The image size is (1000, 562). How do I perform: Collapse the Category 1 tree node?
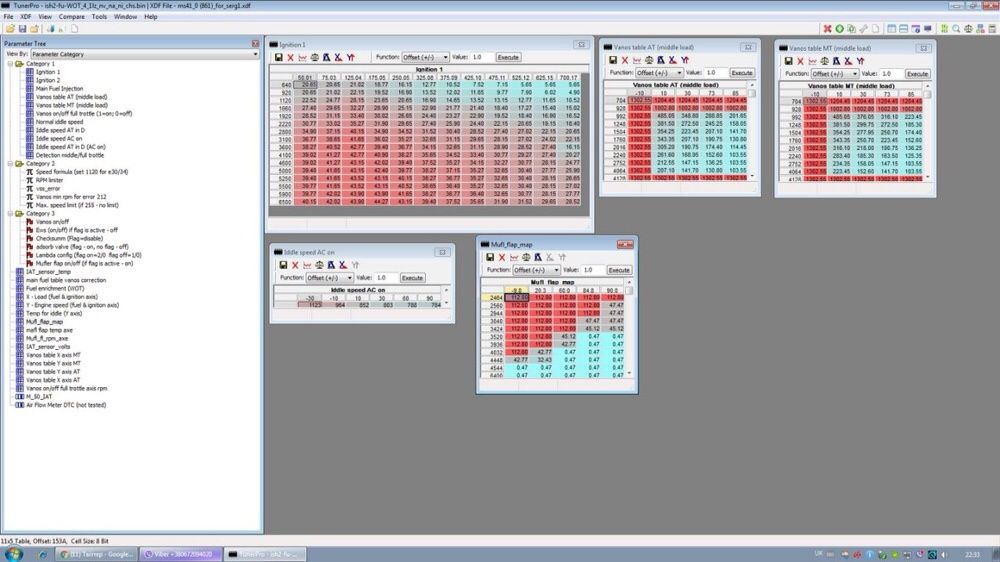click(10, 64)
